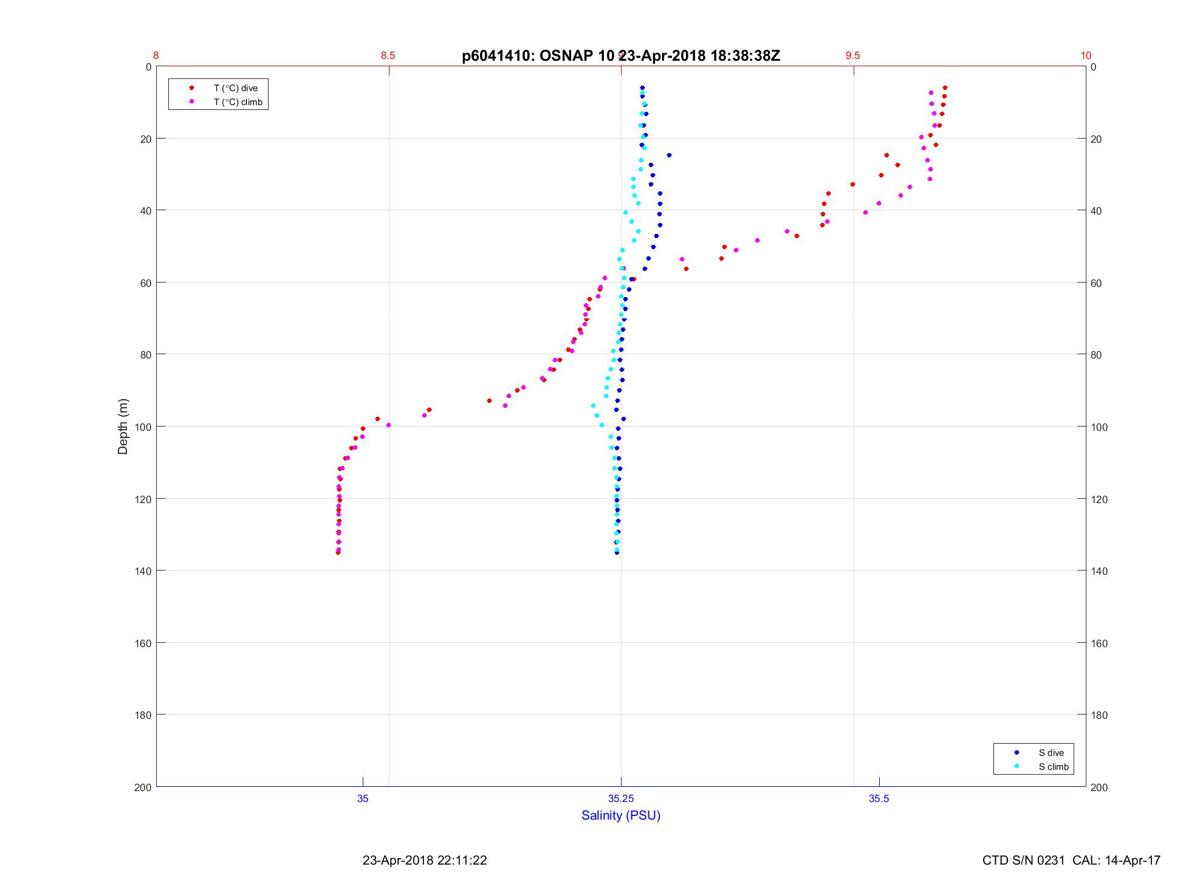Click the 35.25 salinity tick label
The width and height of the screenshot is (1200, 885).
click(621, 798)
